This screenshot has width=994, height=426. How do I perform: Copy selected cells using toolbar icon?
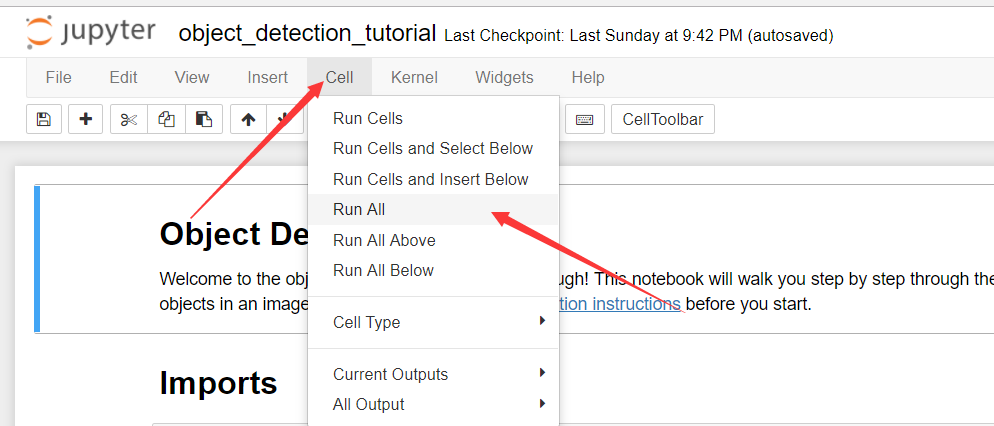pyautogui.click(x=166, y=120)
